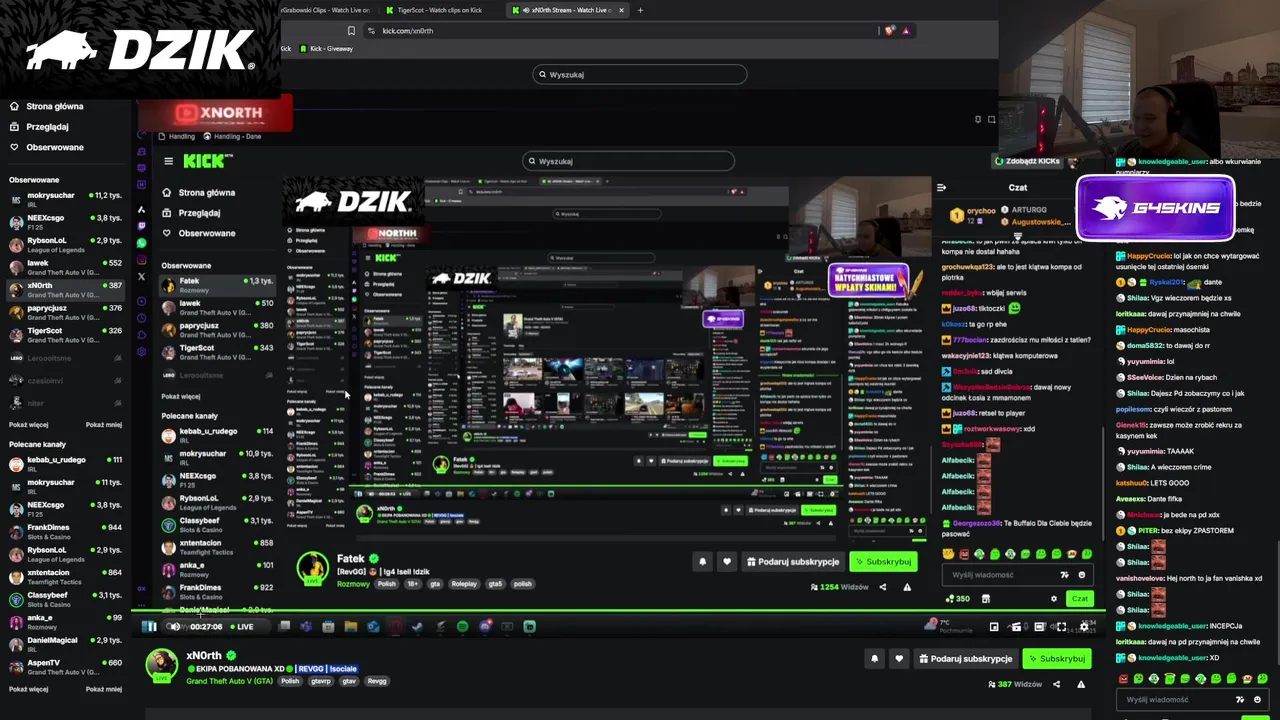1280x720 pixels.
Task: Open WhatsApp from the Opera sidebar strip
Action: tap(141, 243)
